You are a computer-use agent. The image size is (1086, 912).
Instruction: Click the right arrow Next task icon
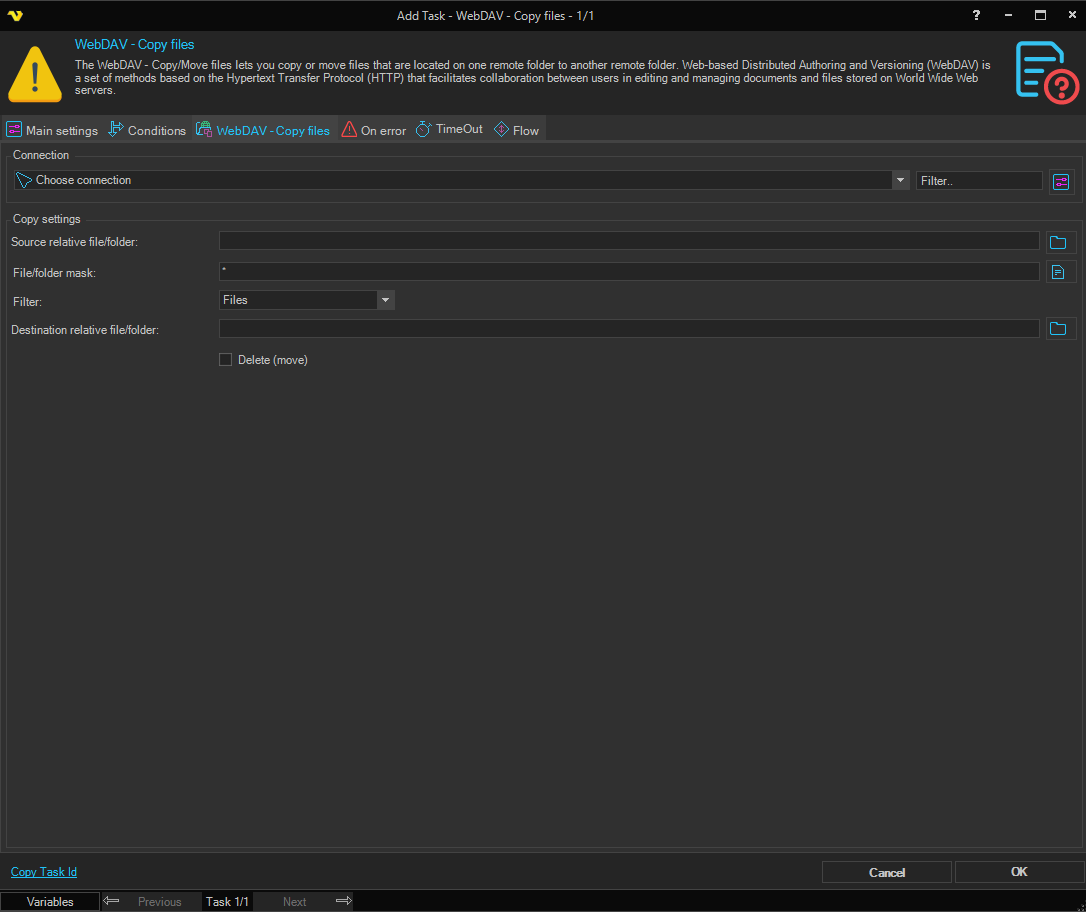pos(343,901)
